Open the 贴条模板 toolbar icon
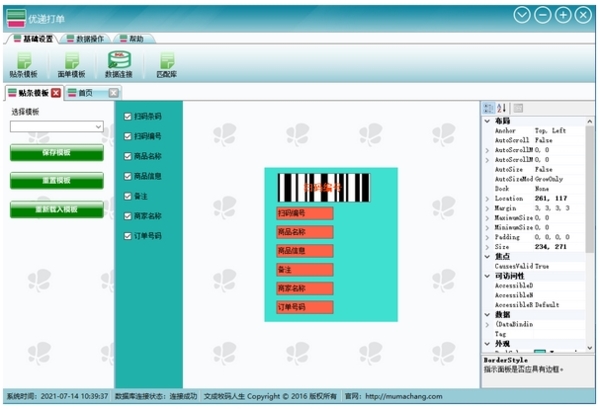Image resolution: width=600 pixels, height=409 pixels. pyautogui.click(x=24, y=65)
